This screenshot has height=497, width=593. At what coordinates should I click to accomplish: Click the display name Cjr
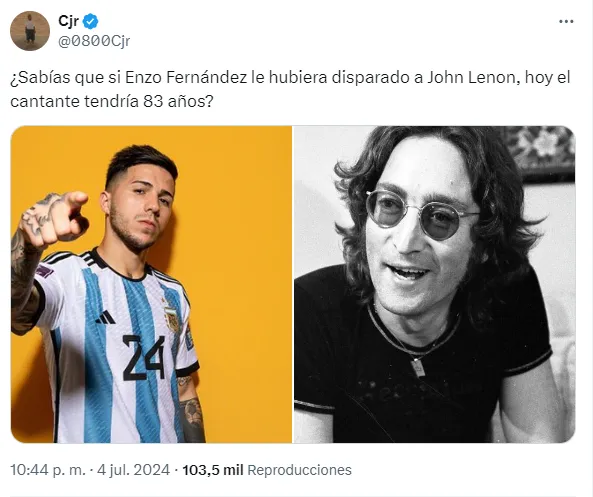pyautogui.click(x=68, y=21)
